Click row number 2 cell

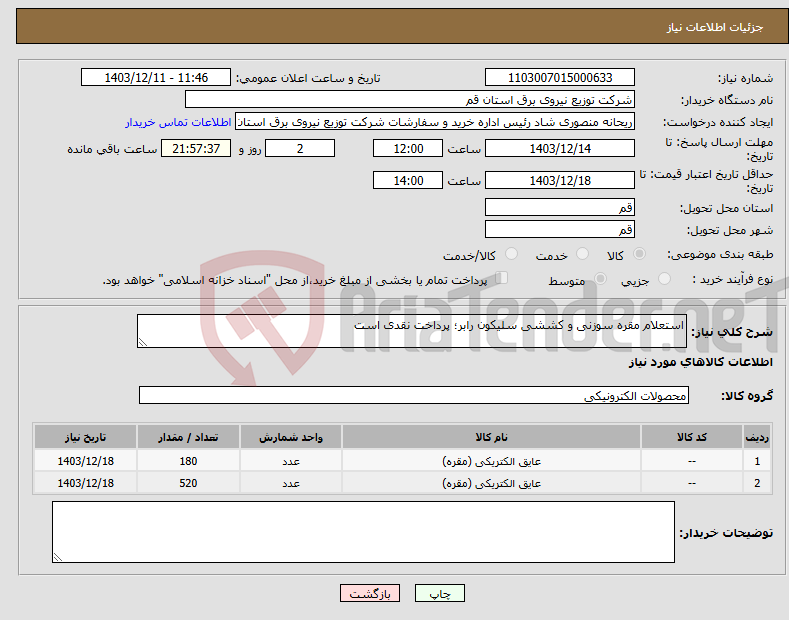point(757,483)
